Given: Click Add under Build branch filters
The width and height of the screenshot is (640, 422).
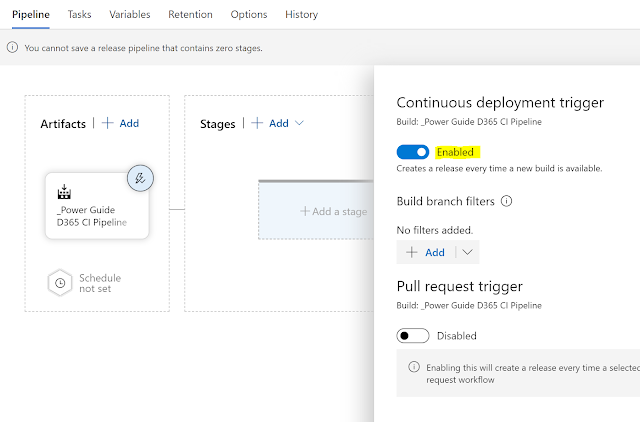Looking at the screenshot, I should pos(425,252).
